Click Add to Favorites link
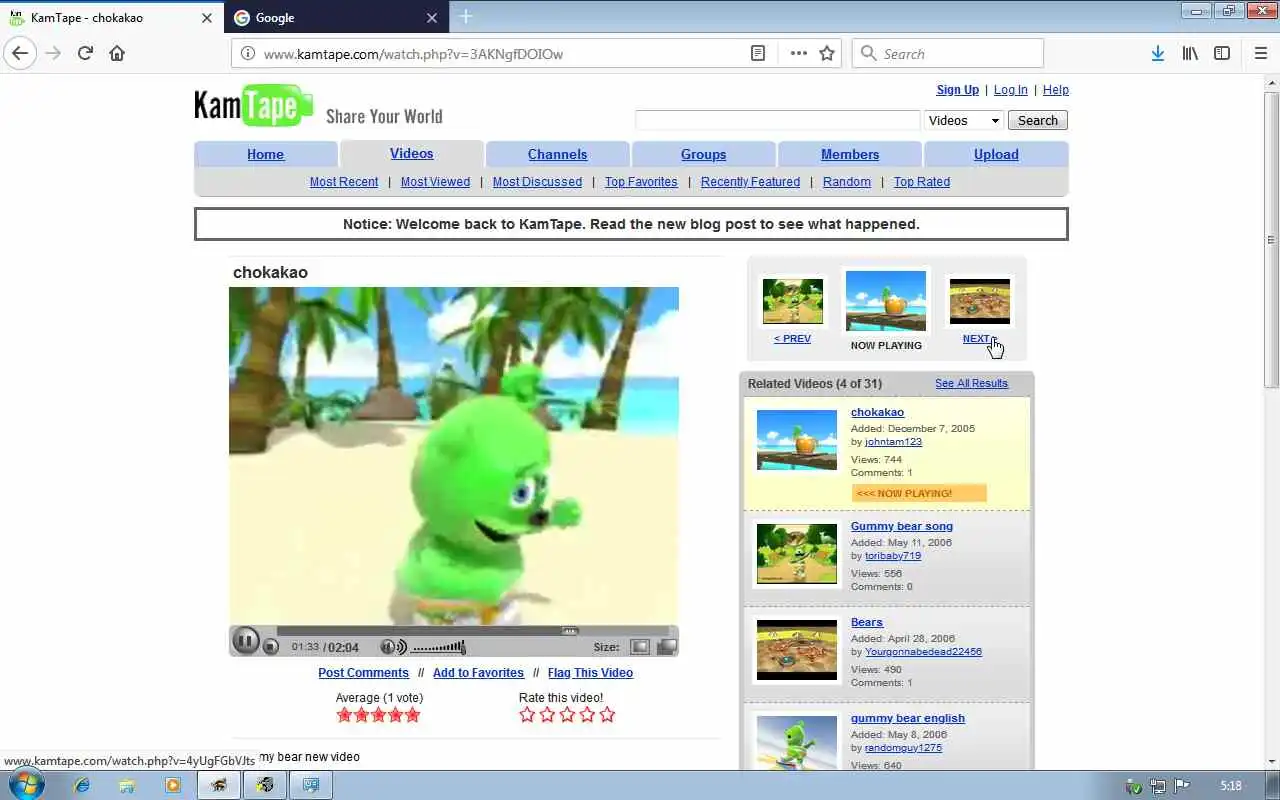This screenshot has height=800, width=1280. 478,672
